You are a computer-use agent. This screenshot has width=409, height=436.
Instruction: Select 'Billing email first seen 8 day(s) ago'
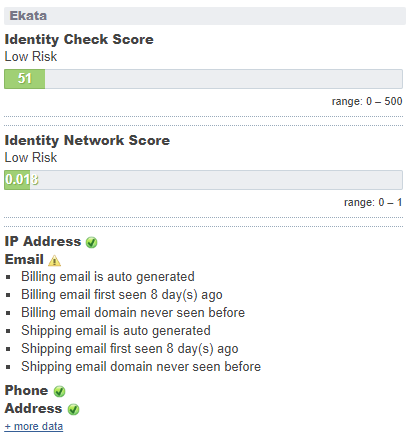pyautogui.click(x=122, y=295)
